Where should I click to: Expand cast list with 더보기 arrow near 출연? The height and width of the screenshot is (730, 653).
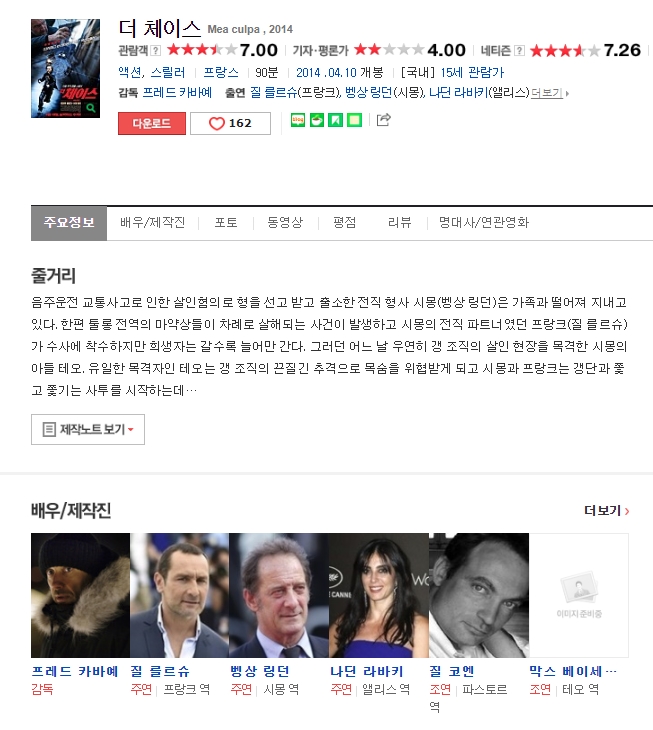(550, 93)
